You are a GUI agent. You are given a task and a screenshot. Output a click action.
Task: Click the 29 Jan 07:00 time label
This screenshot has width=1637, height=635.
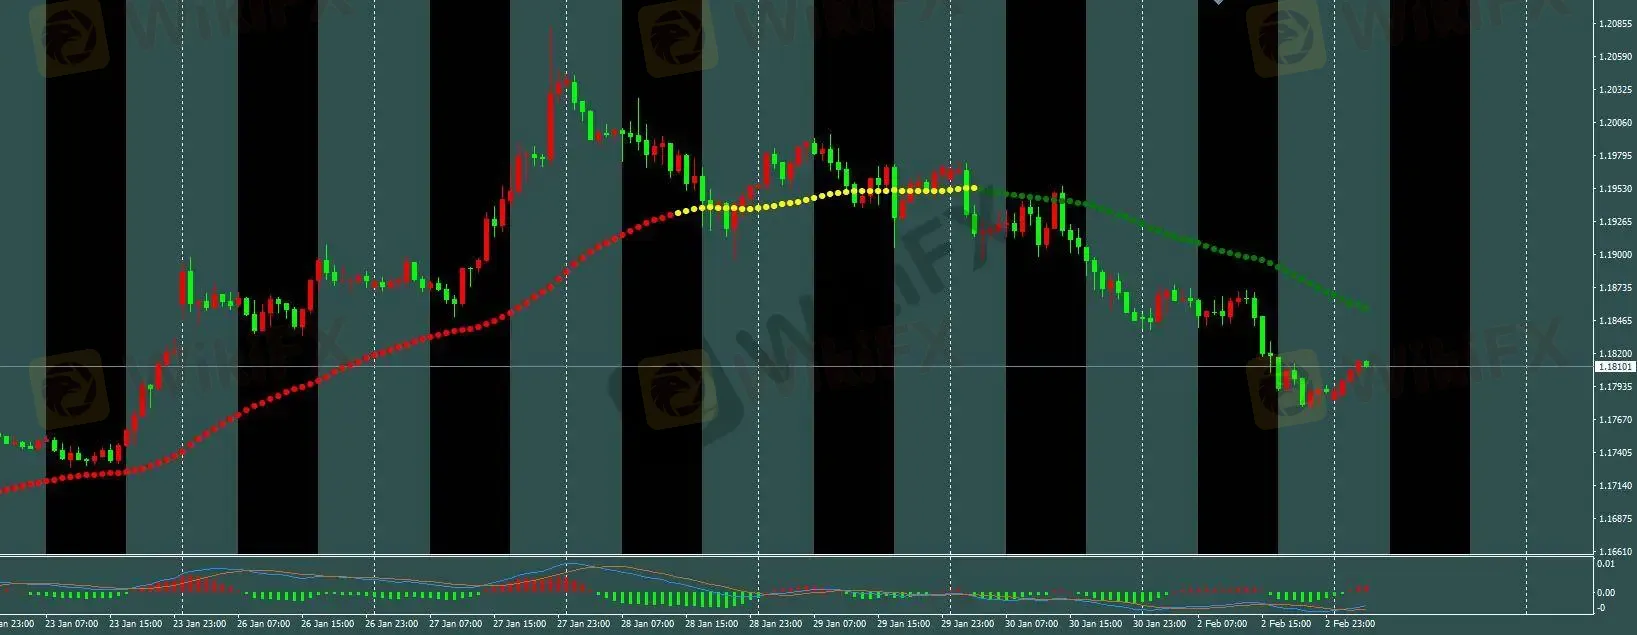tap(840, 624)
